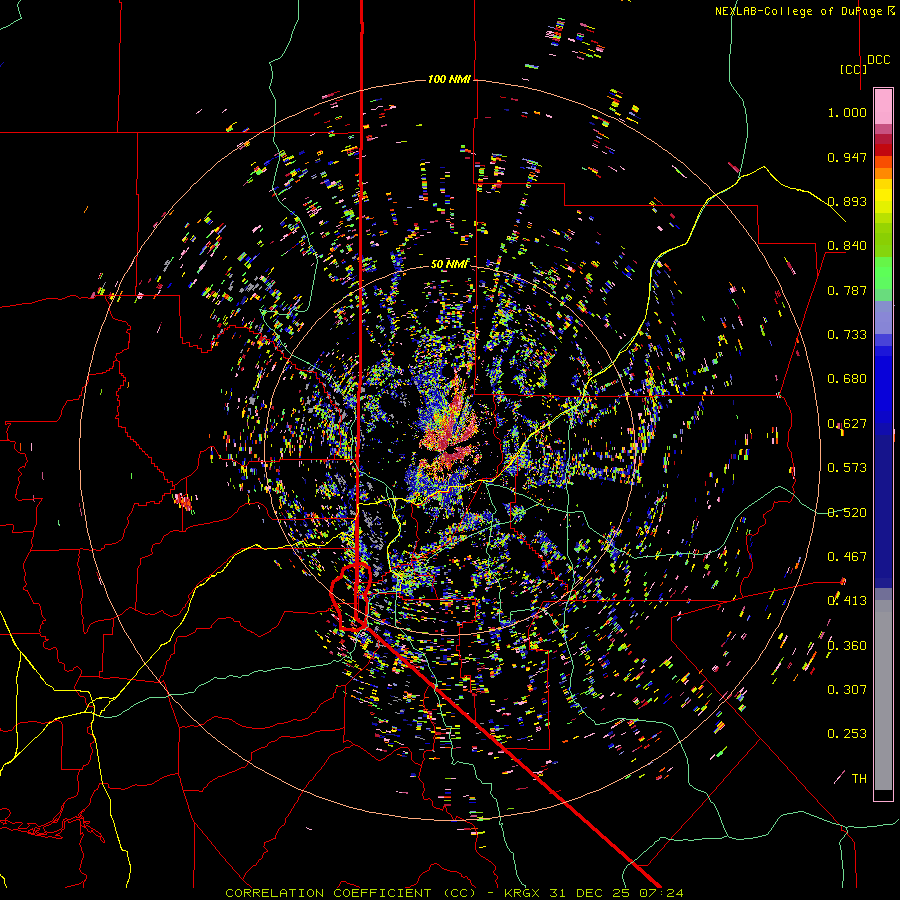Click the 0.947 color scale value
This screenshot has width=900, height=900.
click(847, 157)
